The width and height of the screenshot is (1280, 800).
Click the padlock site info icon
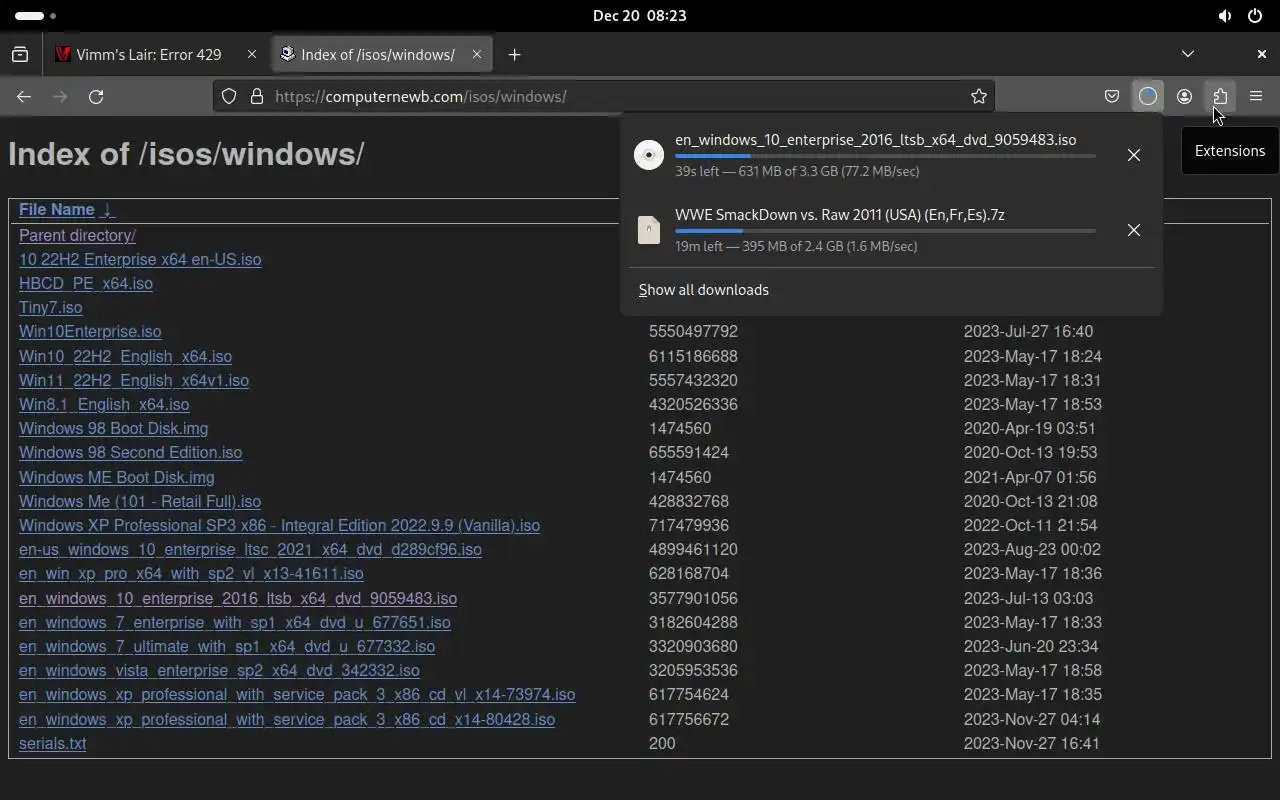[257, 96]
